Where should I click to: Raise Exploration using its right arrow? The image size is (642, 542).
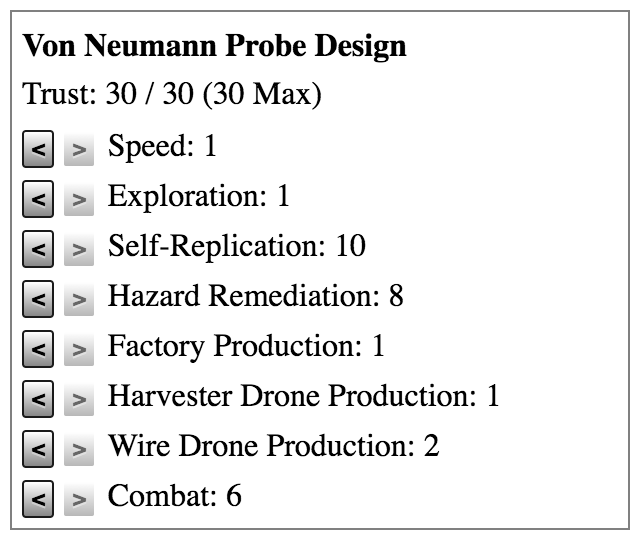78,199
